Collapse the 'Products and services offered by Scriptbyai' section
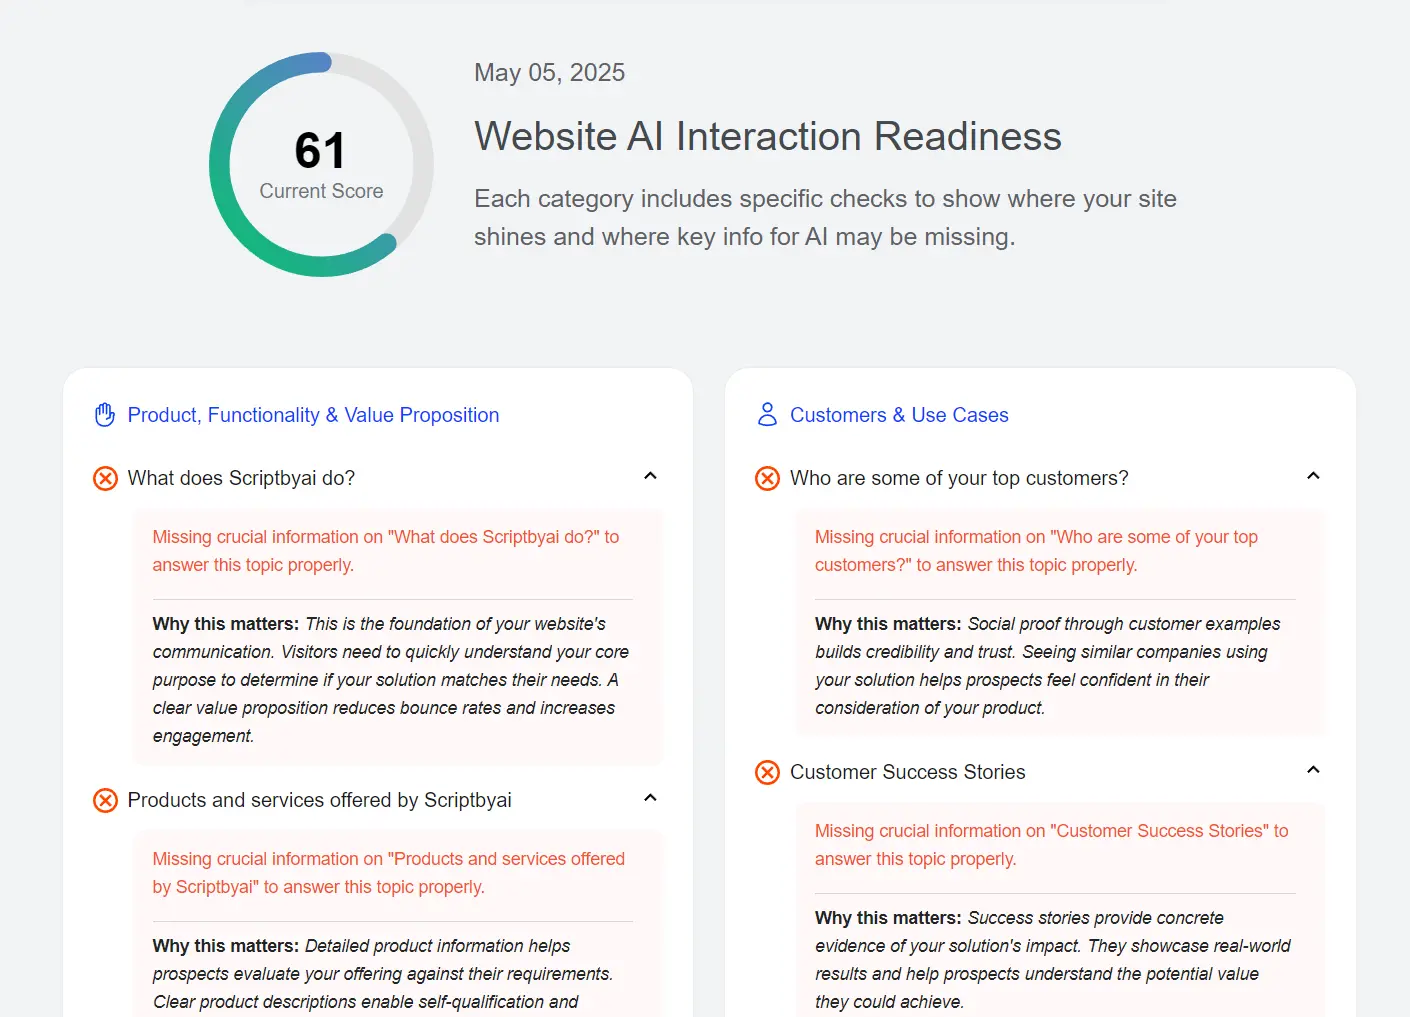Viewport: 1410px width, 1017px height. [x=651, y=798]
